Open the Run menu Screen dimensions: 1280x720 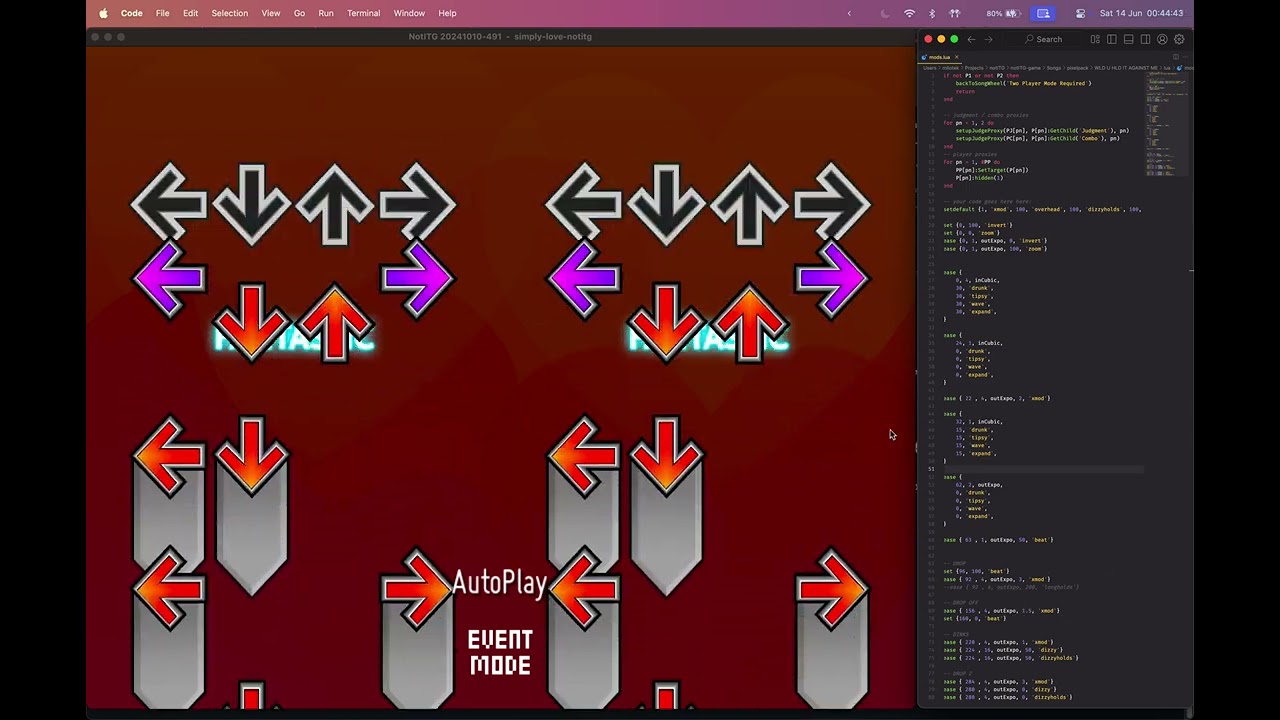tap(326, 13)
